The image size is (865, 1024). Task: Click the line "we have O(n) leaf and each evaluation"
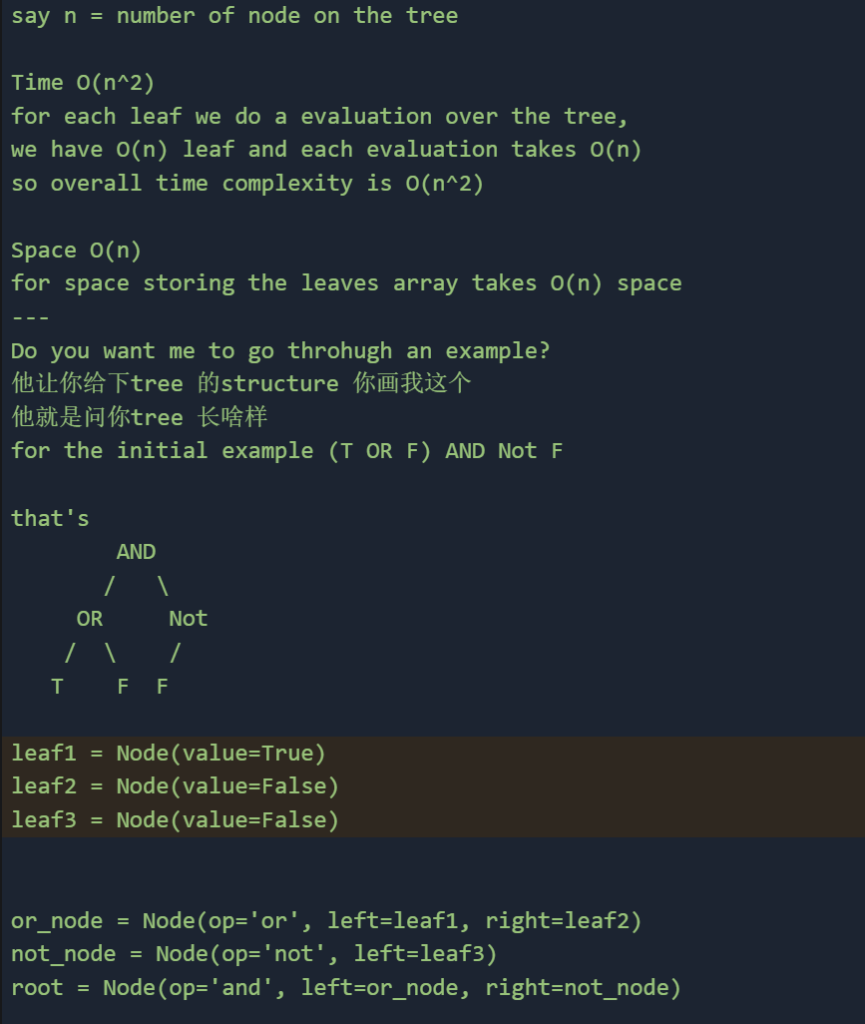coord(326,150)
